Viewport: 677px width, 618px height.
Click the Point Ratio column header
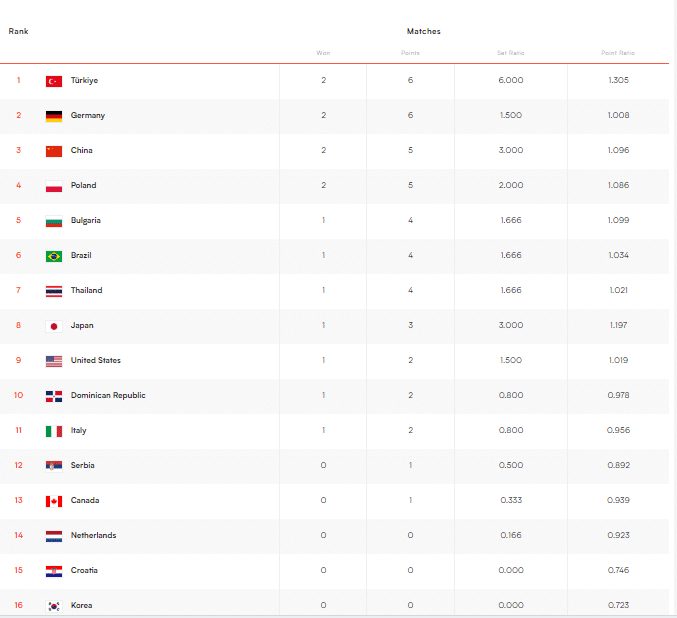point(618,53)
